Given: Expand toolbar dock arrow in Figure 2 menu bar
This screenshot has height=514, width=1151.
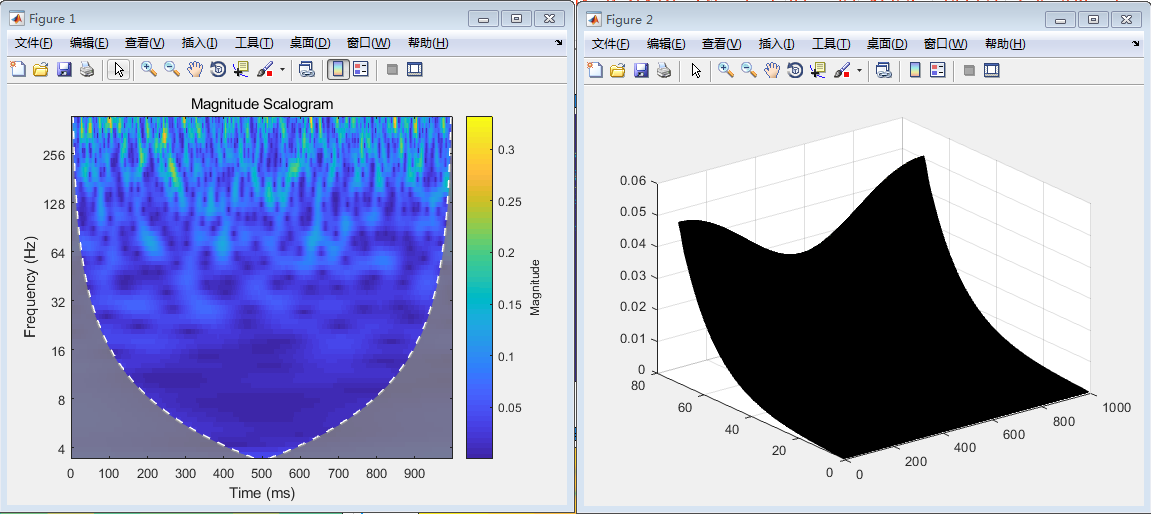Looking at the screenshot, I should point(1136,44).
